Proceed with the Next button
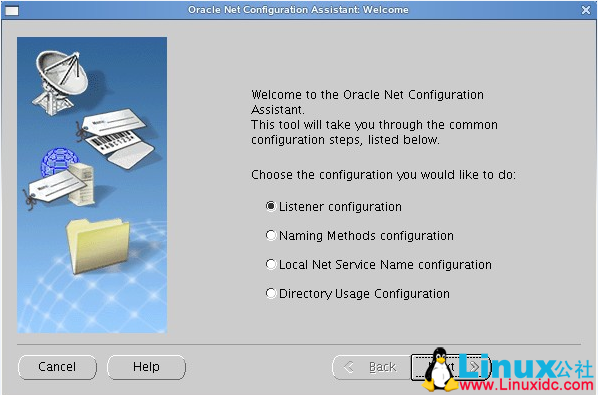This screenshot has height=395, width=598. pos(451,367)
